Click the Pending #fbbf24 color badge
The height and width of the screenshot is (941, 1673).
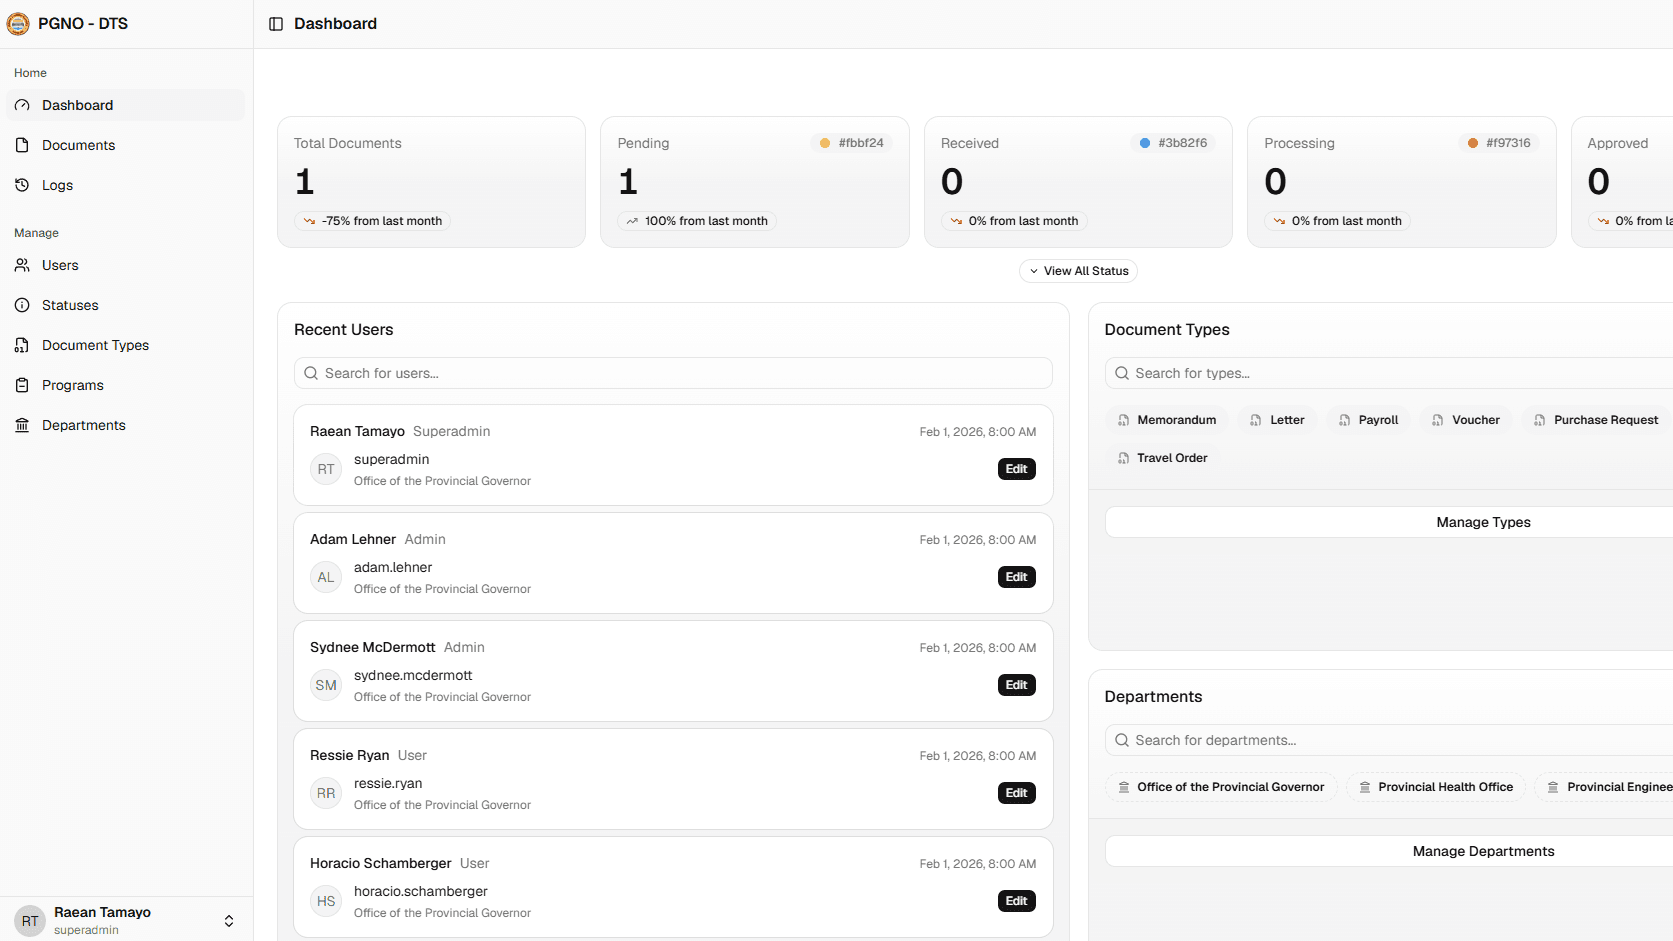point(852,143)
